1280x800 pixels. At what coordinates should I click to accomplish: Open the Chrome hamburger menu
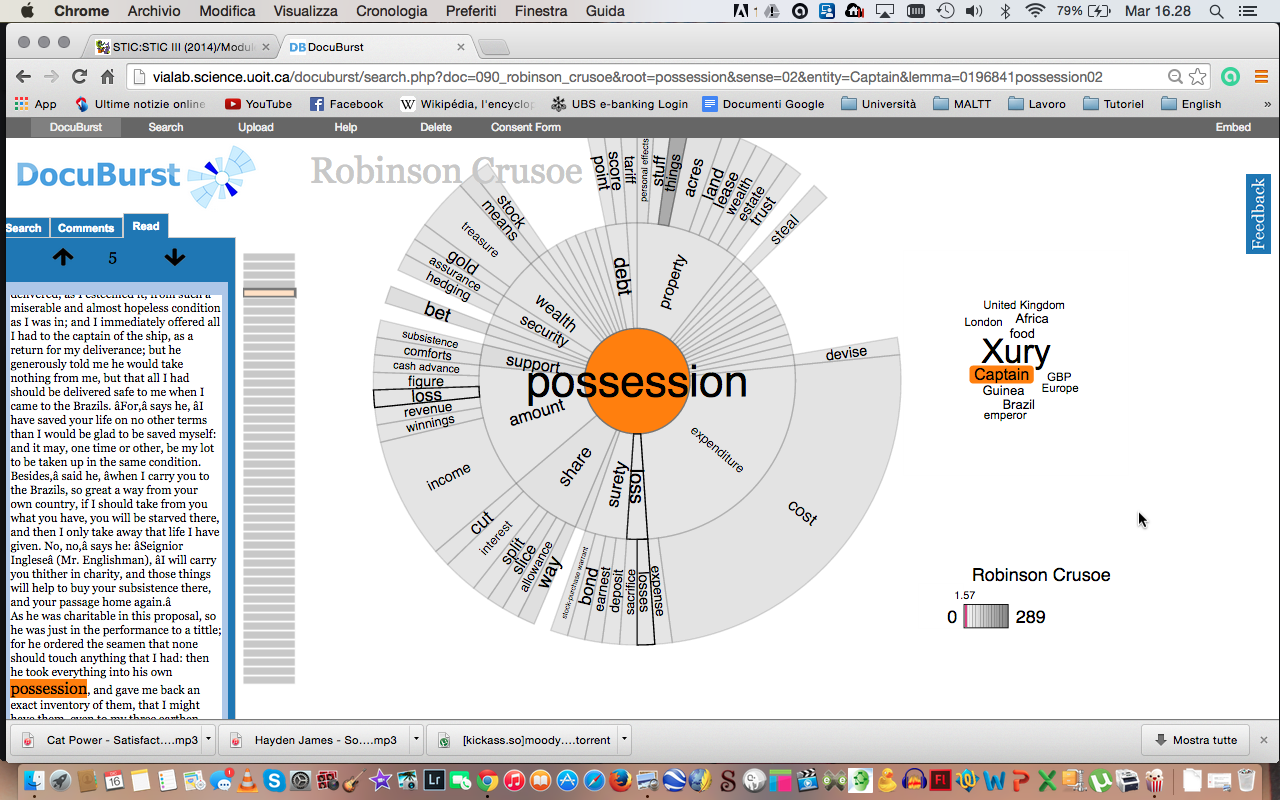(1261, 77)
